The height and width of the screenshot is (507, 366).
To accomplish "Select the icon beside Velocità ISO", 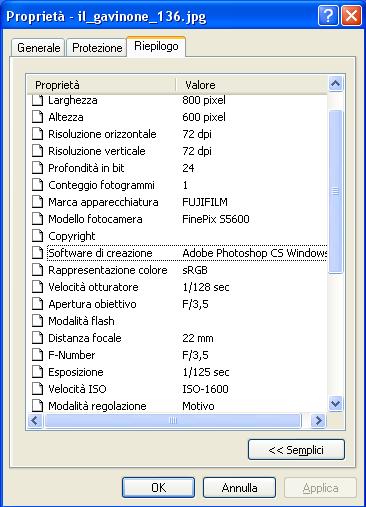I will [x=37, y=389].
